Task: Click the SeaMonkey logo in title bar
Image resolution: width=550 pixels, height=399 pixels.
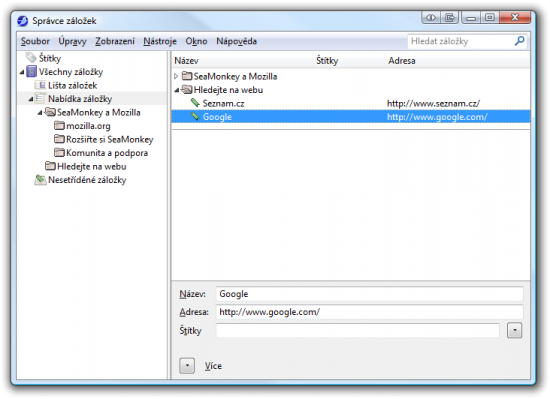Action: point(22,21)
